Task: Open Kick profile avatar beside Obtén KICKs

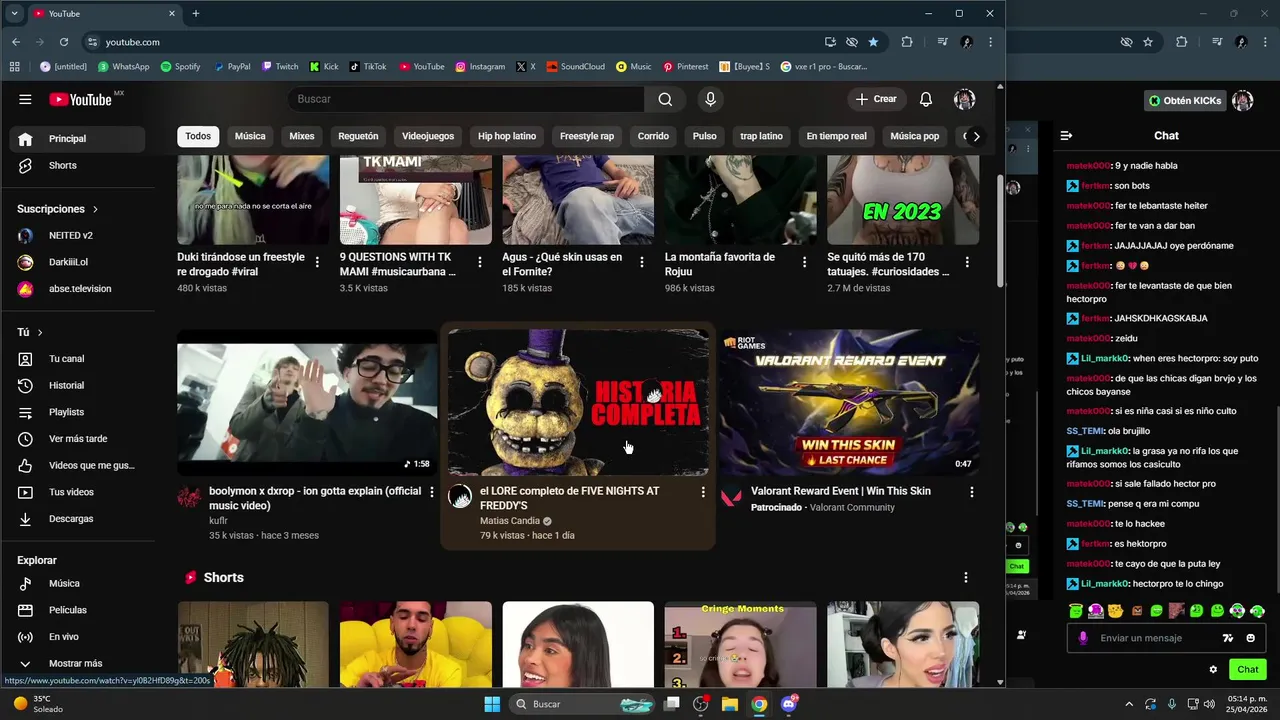Action: [x=1242, y=100]
